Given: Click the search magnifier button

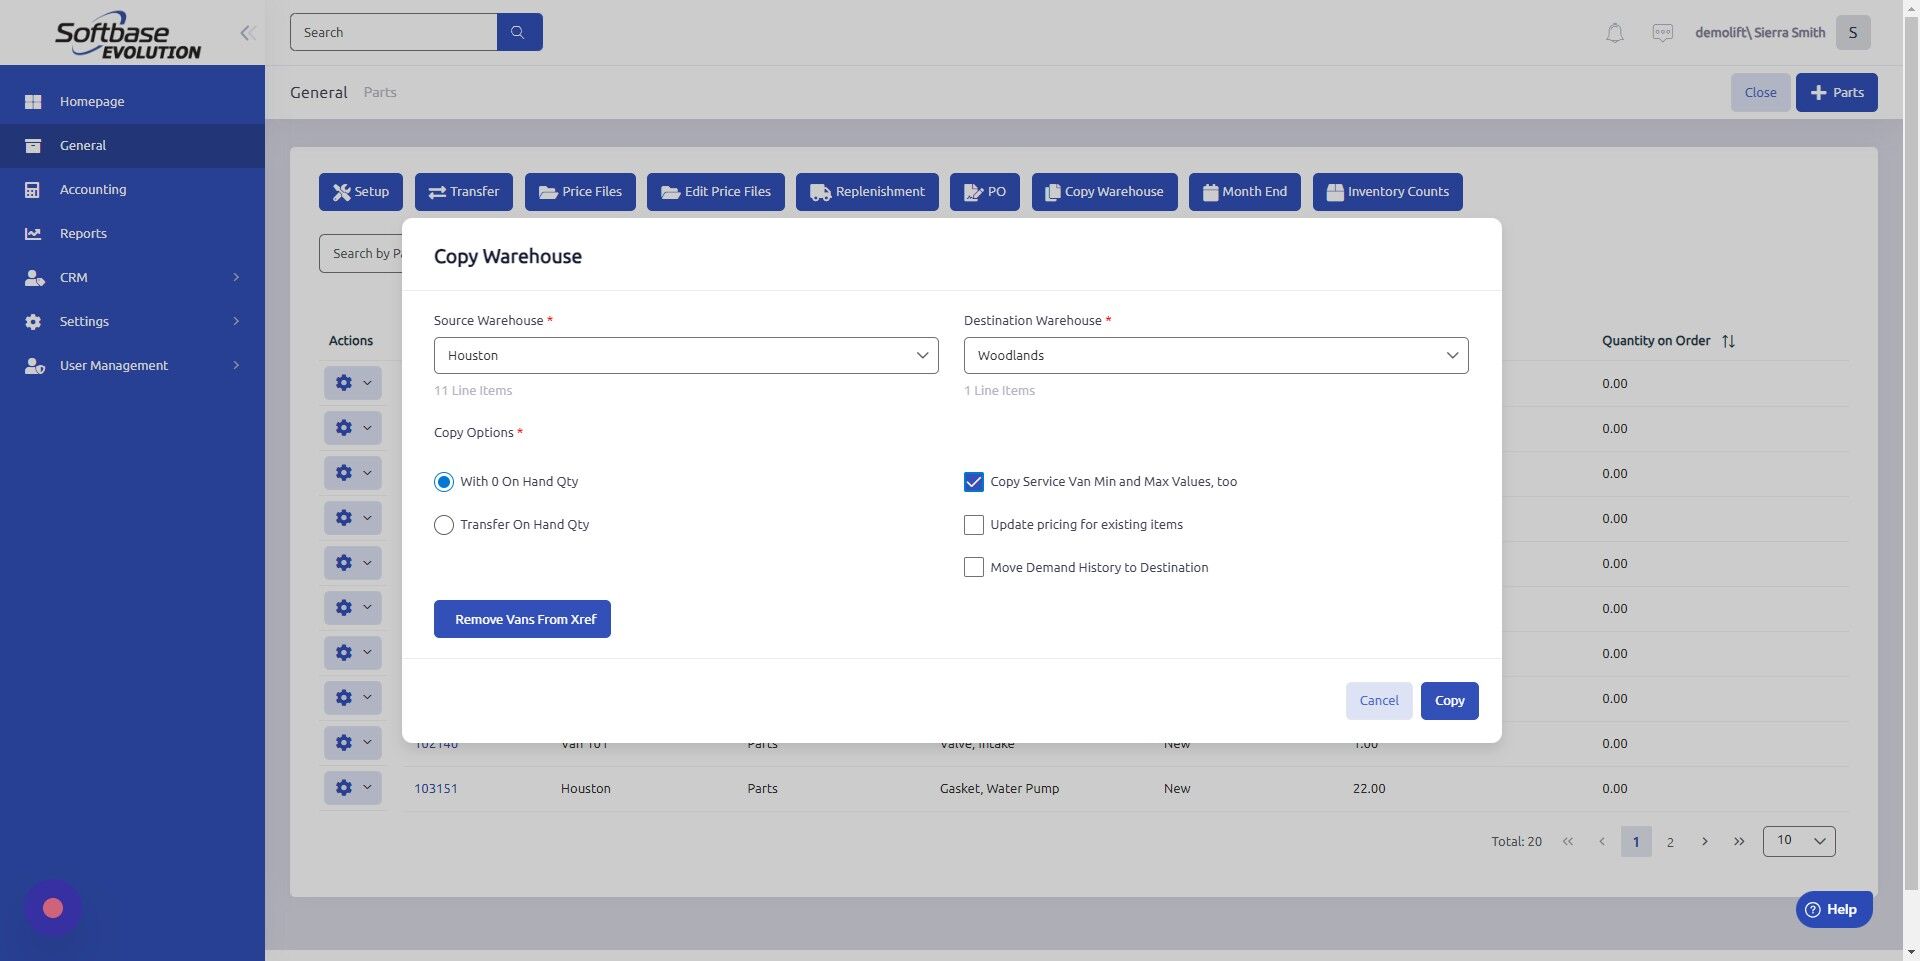Looking at the screenshot, I should point(519,32).
